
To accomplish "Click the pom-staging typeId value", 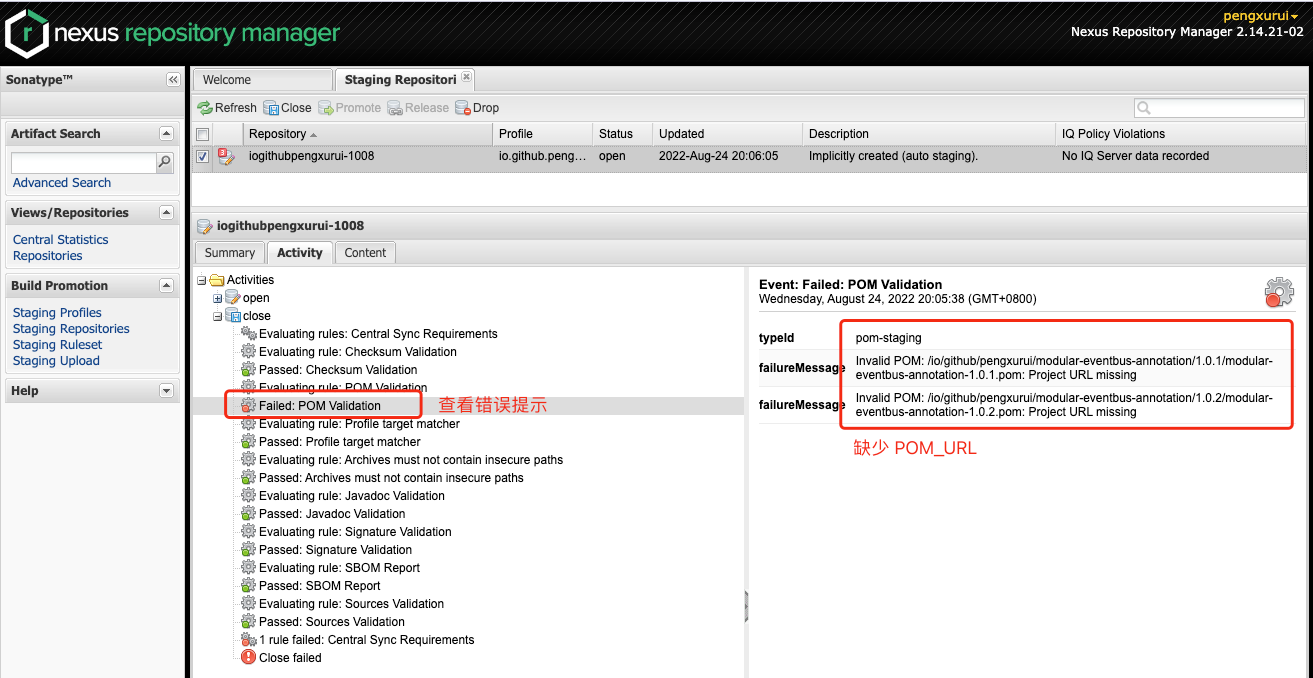I will 889,338.
